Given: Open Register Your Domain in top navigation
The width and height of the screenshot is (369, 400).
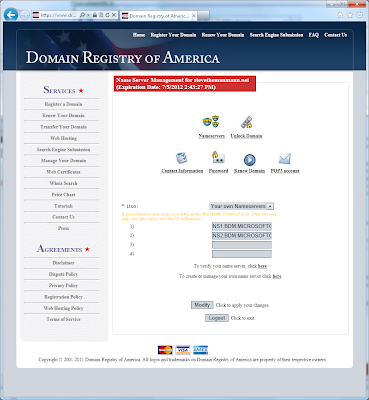Looking at the screenshot, I should (173, 35).
